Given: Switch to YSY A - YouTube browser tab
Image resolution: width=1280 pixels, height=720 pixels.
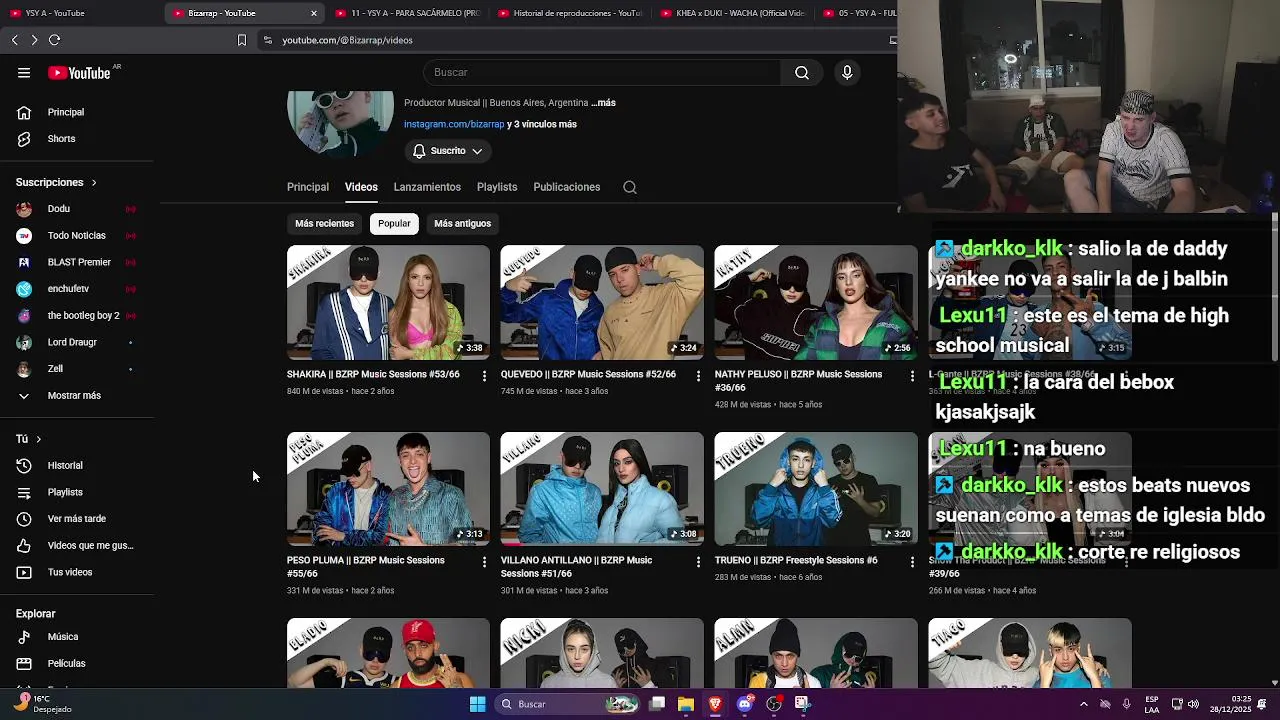Looking at the screenshot, I should tap(80, 13).
